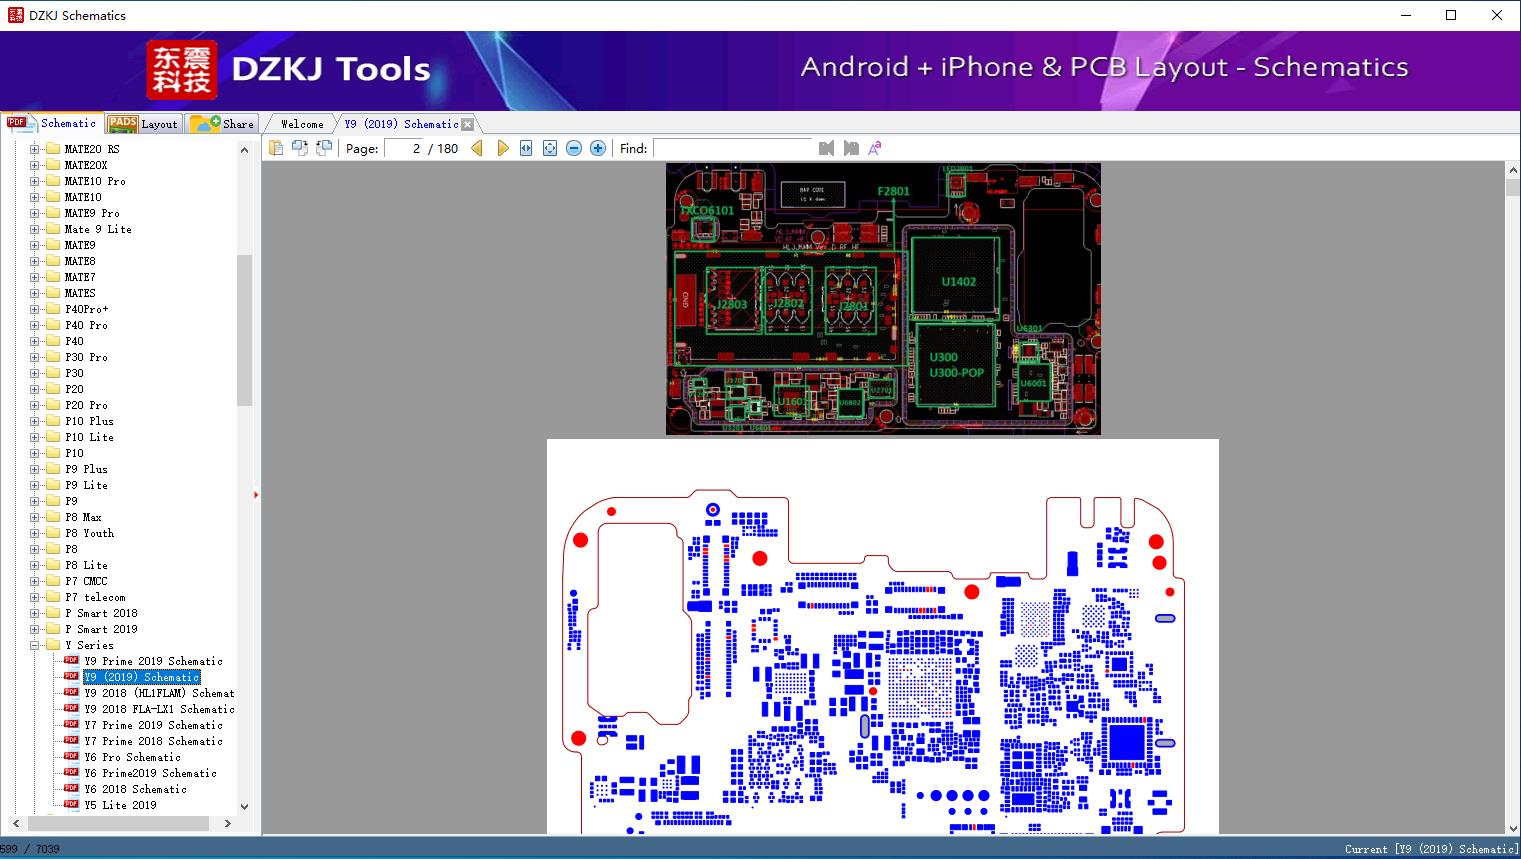Rotate page clockwise using toolbar icon
Viewport: 1521px width, 859px height.
pyautogui.click(x=300, y=148)
